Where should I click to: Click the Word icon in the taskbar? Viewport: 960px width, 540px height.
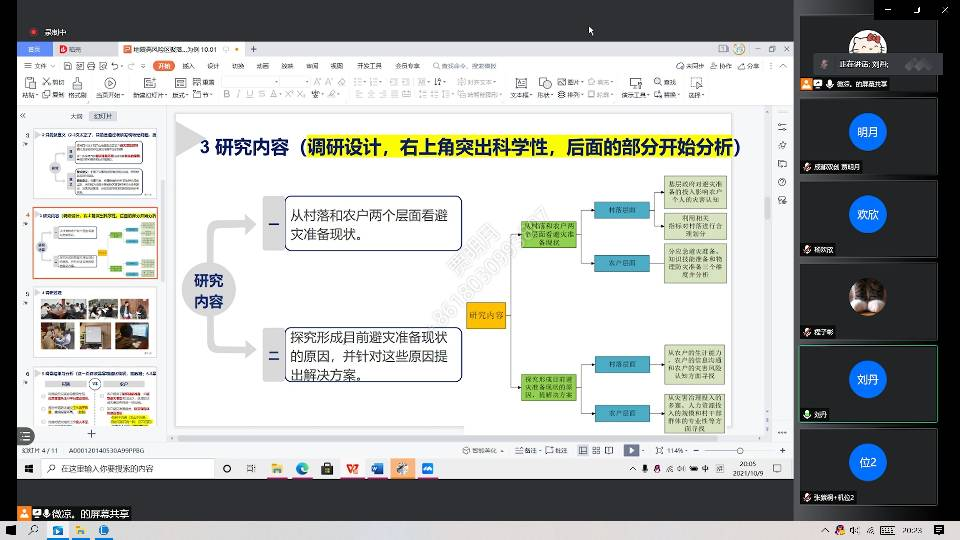377,468
